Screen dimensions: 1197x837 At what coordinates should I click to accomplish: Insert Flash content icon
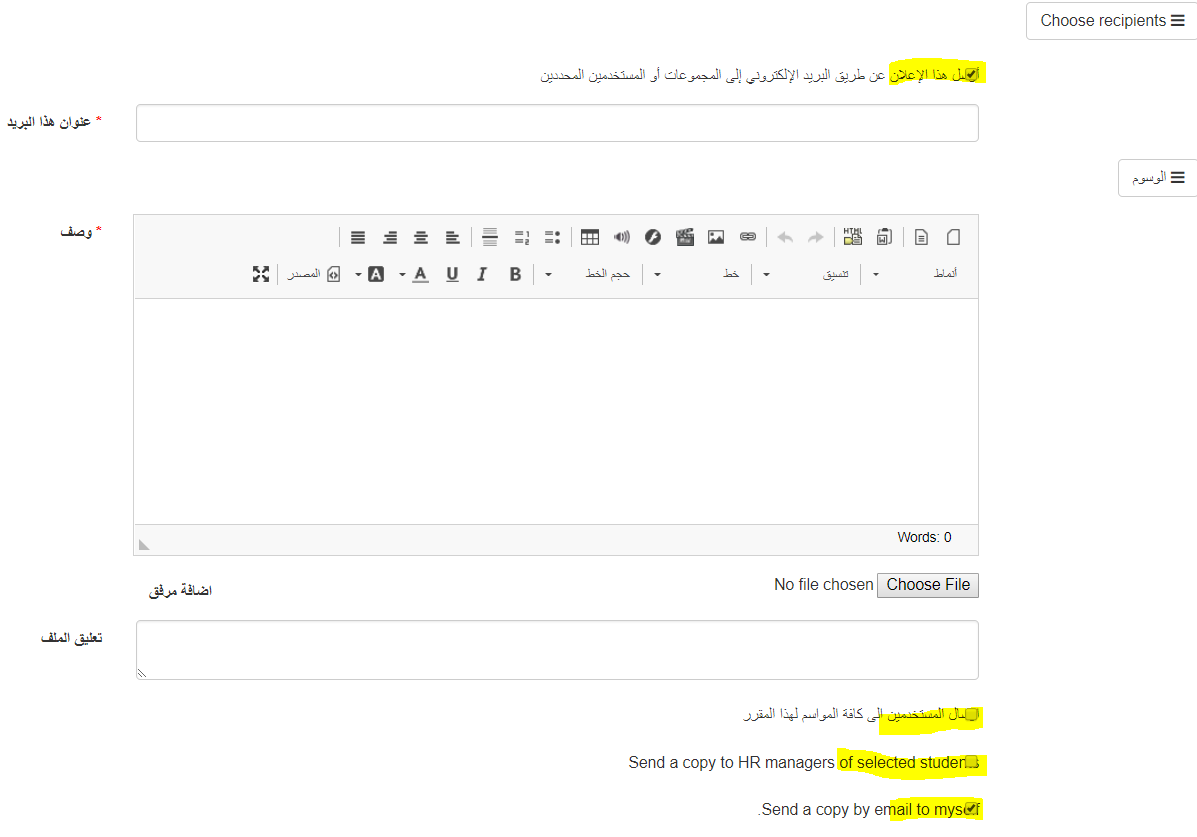point(653,238)
